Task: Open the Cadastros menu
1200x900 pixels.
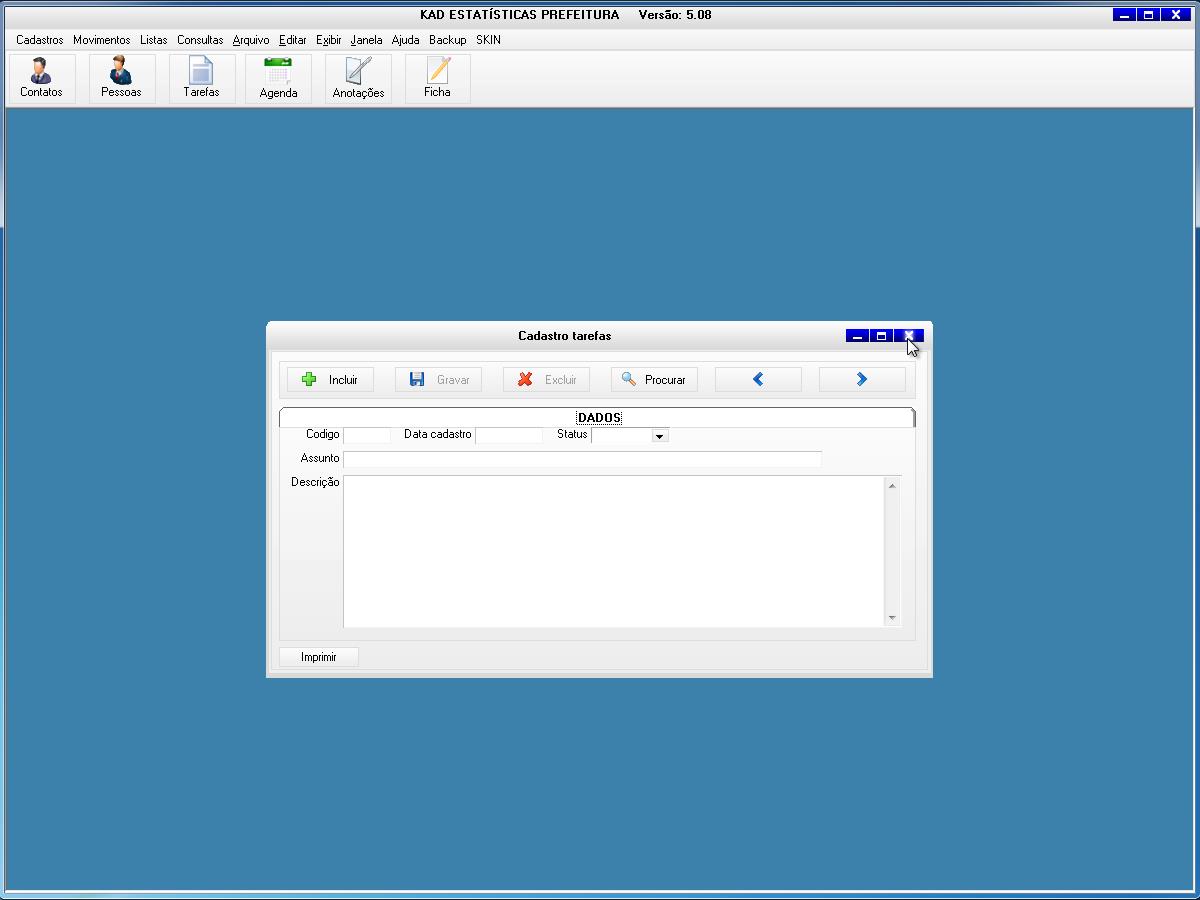Action: coord(40,40)
